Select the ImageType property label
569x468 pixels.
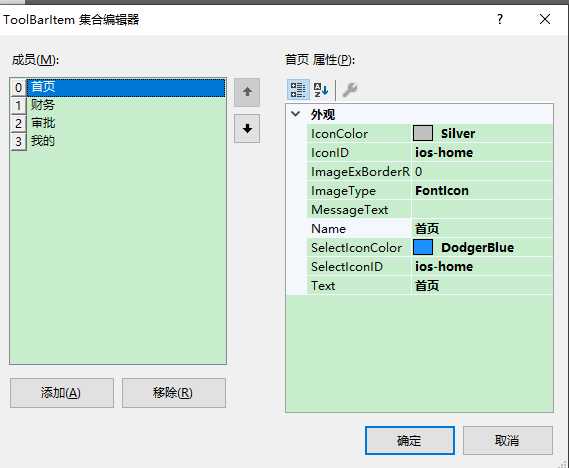(343, 191)
